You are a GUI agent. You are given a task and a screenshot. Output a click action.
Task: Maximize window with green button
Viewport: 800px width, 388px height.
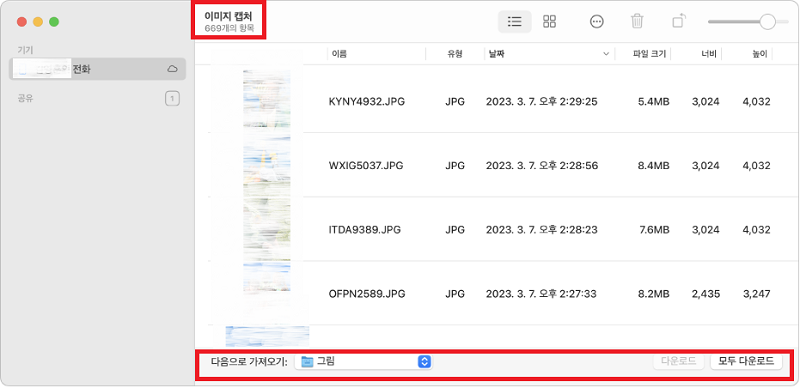point(54,22)
